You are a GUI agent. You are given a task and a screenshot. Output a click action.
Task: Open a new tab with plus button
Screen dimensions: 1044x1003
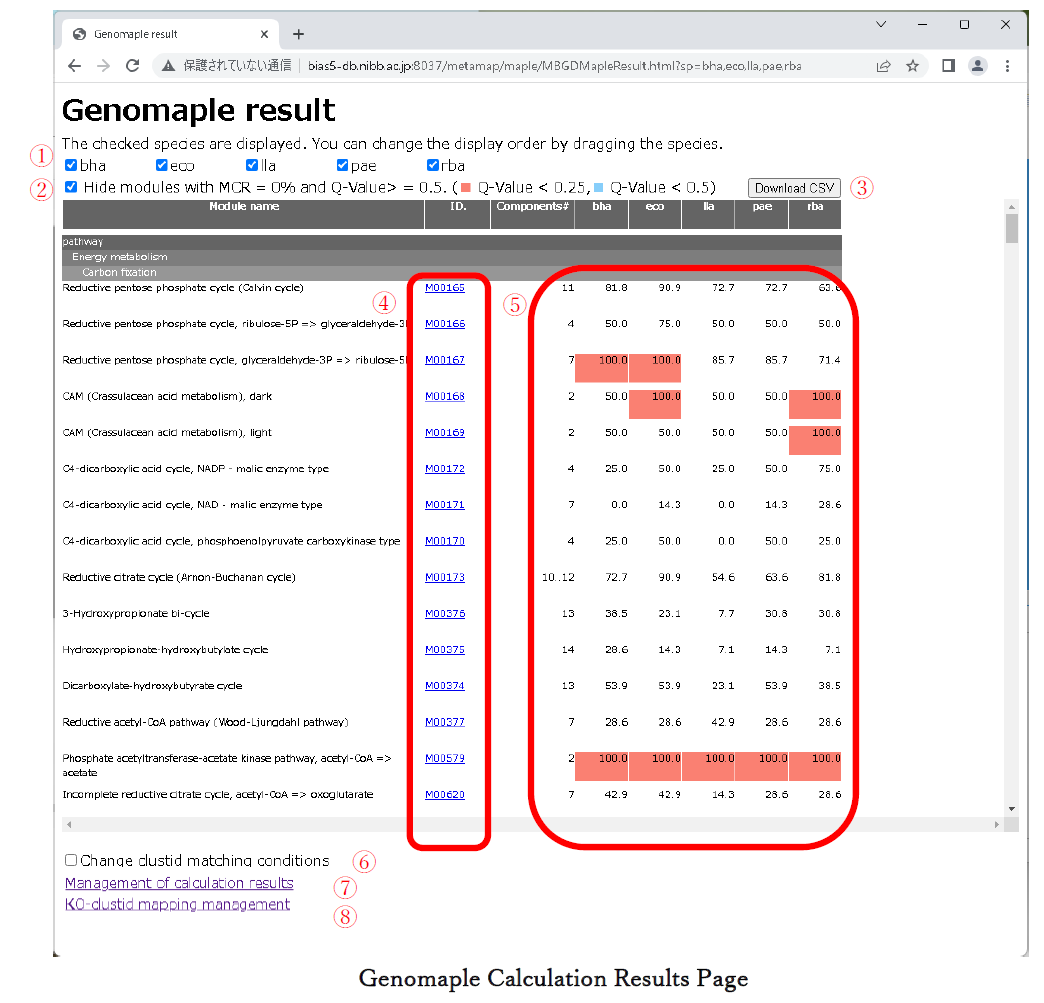coord(298,34)
